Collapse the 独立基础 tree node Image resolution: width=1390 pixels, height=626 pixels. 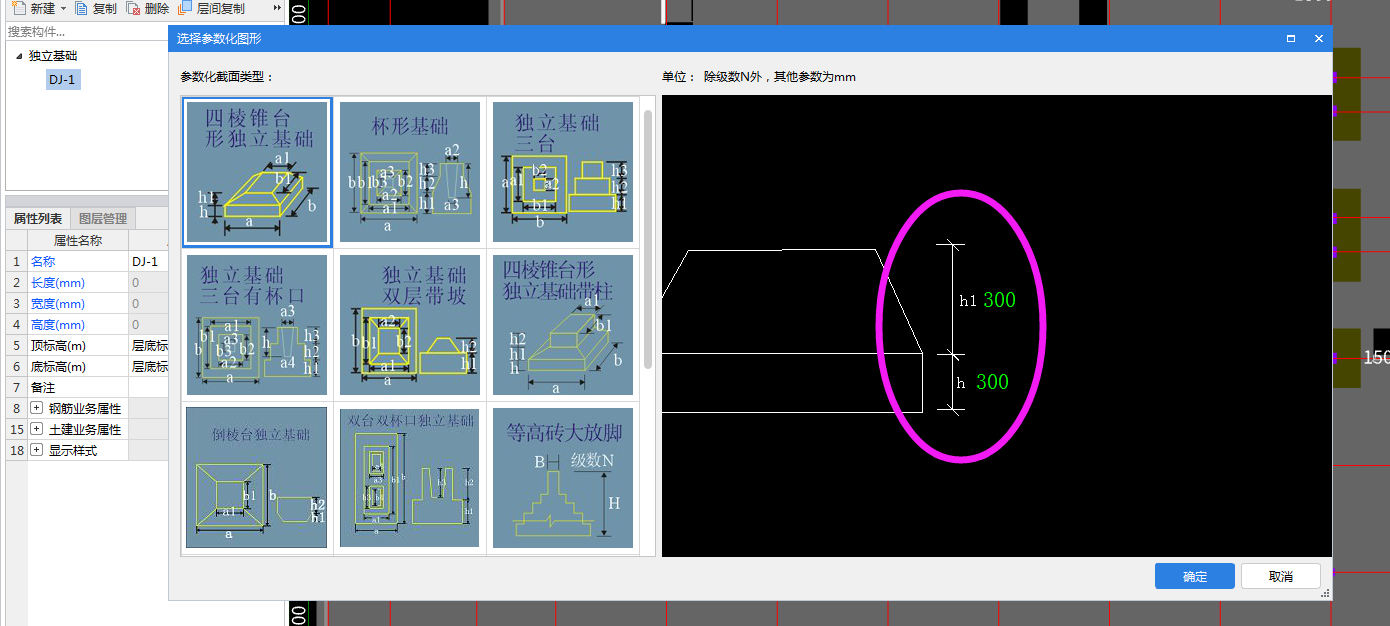coord(19,56)
